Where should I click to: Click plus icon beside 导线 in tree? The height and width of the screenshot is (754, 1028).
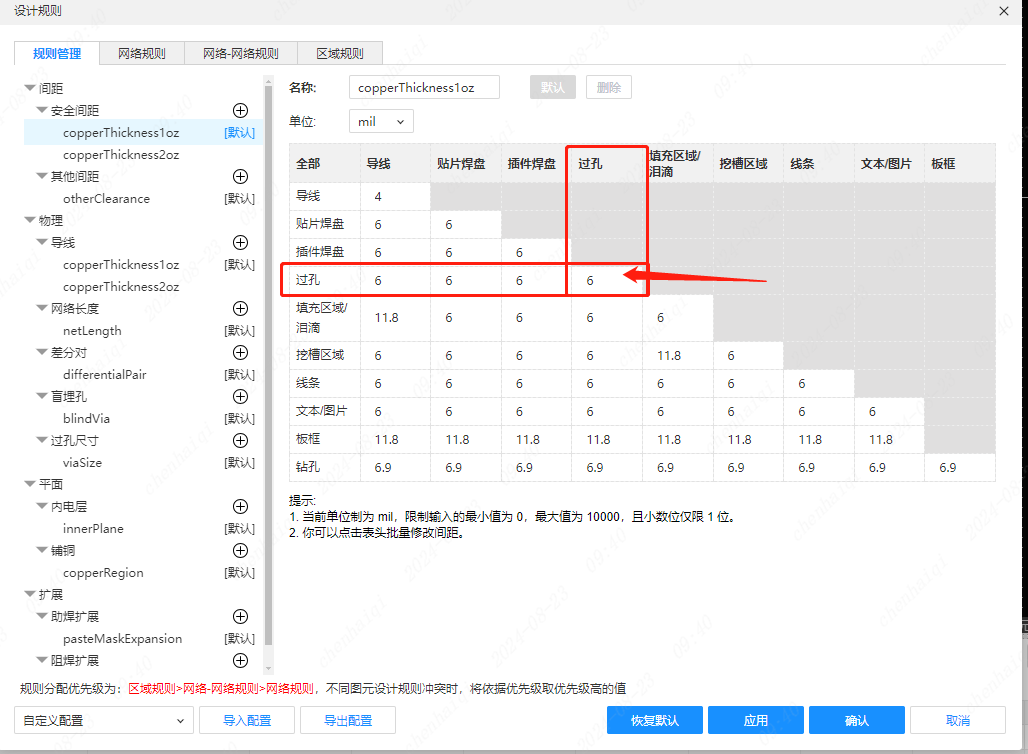point(240,242)
